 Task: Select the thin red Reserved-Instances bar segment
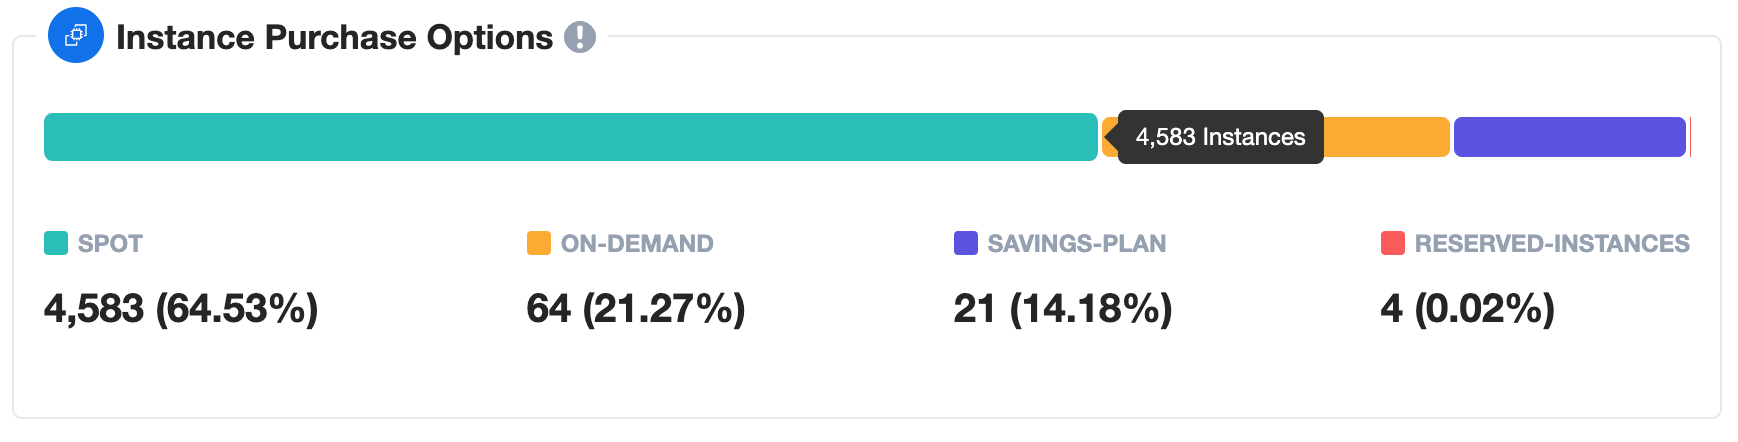1690,137
